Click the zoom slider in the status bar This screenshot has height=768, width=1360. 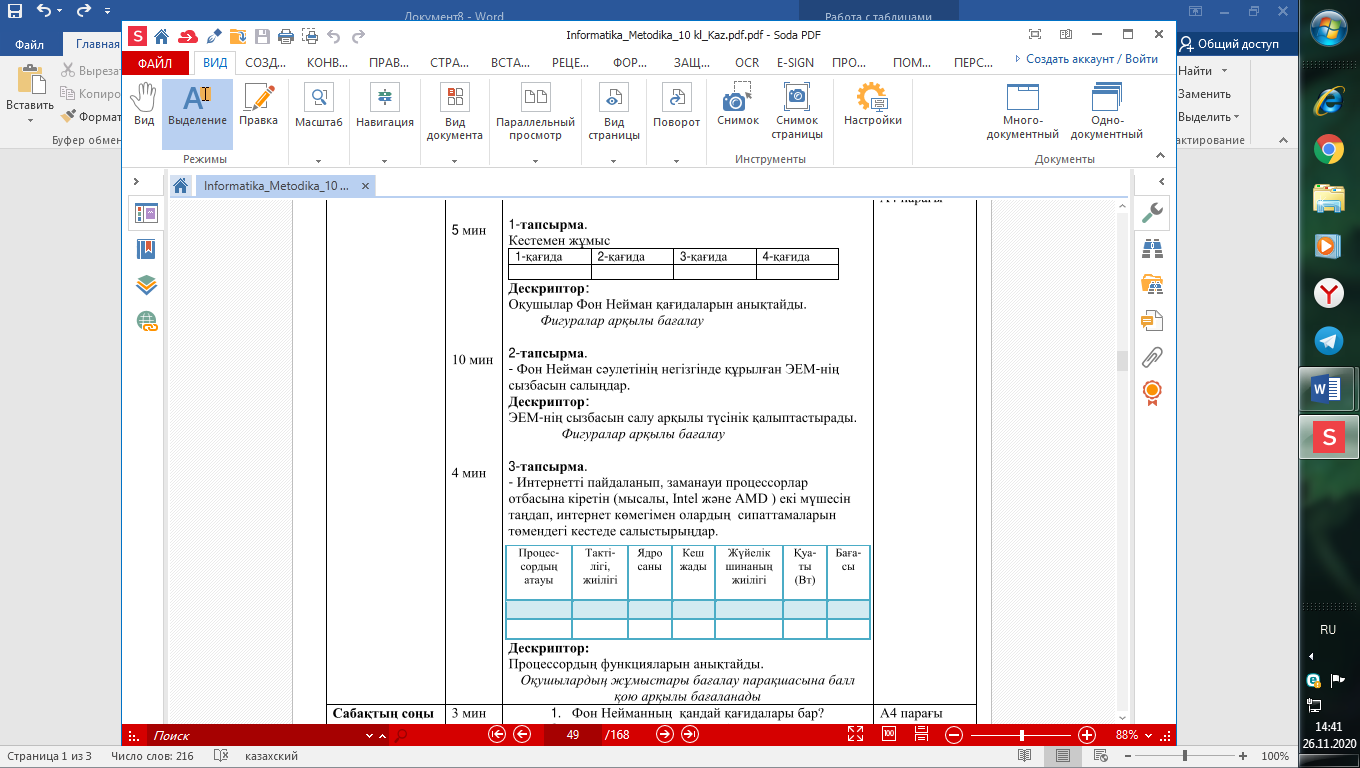[1021, 735]
